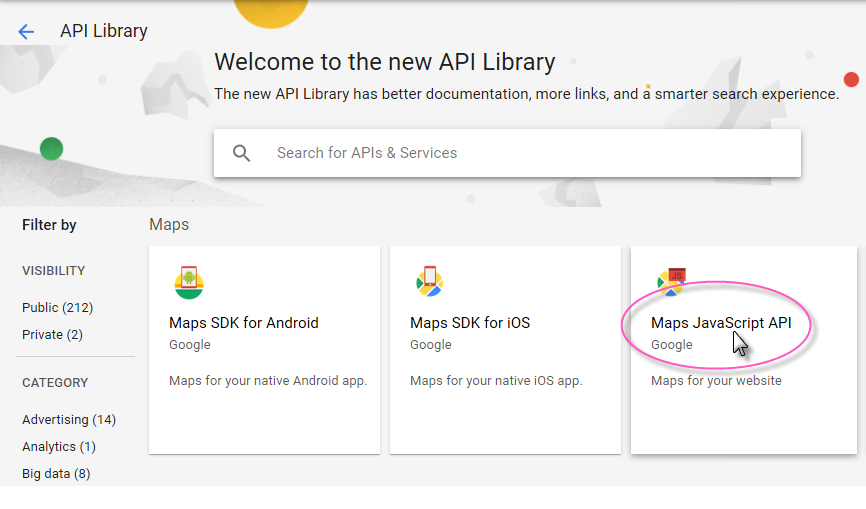Screen dimensions: 866x509
Task: Filter by Public (212) visibility
Action: point(57,307)
